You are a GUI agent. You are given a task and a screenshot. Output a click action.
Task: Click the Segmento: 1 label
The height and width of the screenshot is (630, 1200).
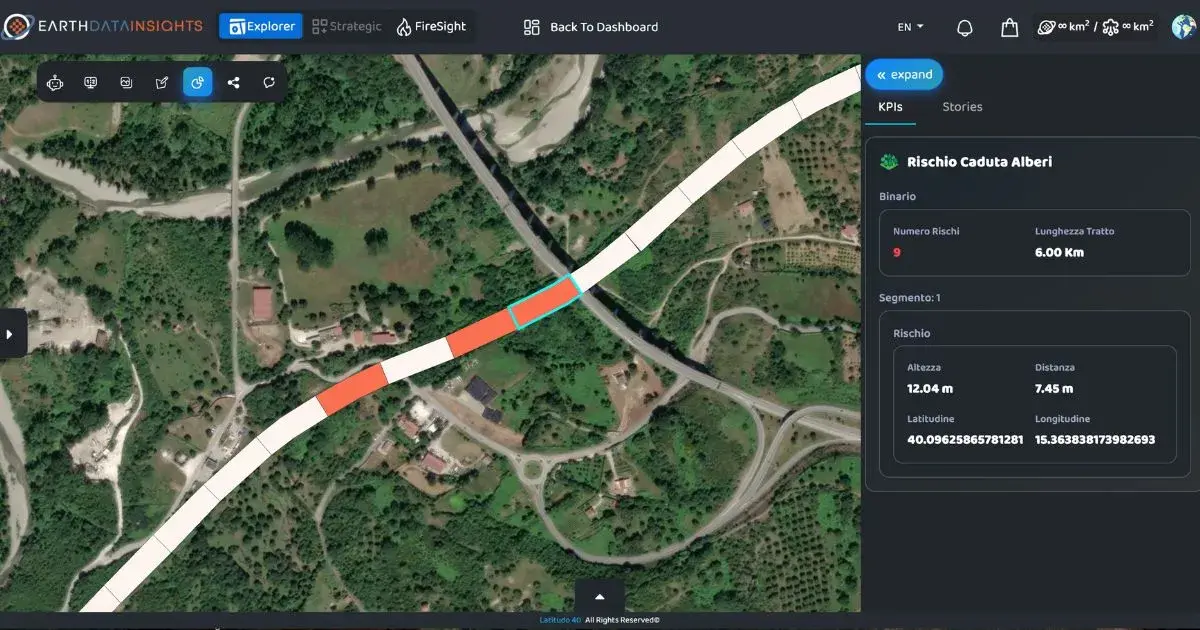pyautogui.click(x=910, y=298)
